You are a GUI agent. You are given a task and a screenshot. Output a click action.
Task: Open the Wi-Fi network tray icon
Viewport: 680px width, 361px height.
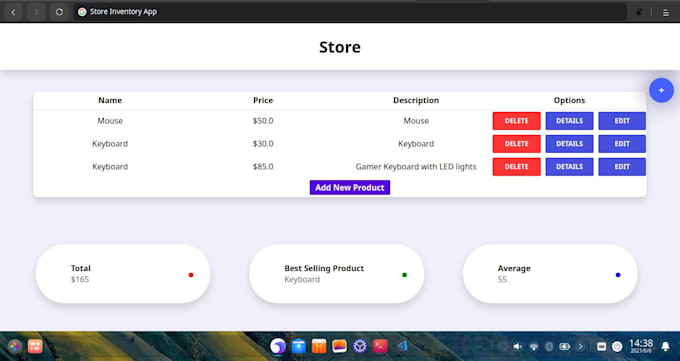coord(534,347)
